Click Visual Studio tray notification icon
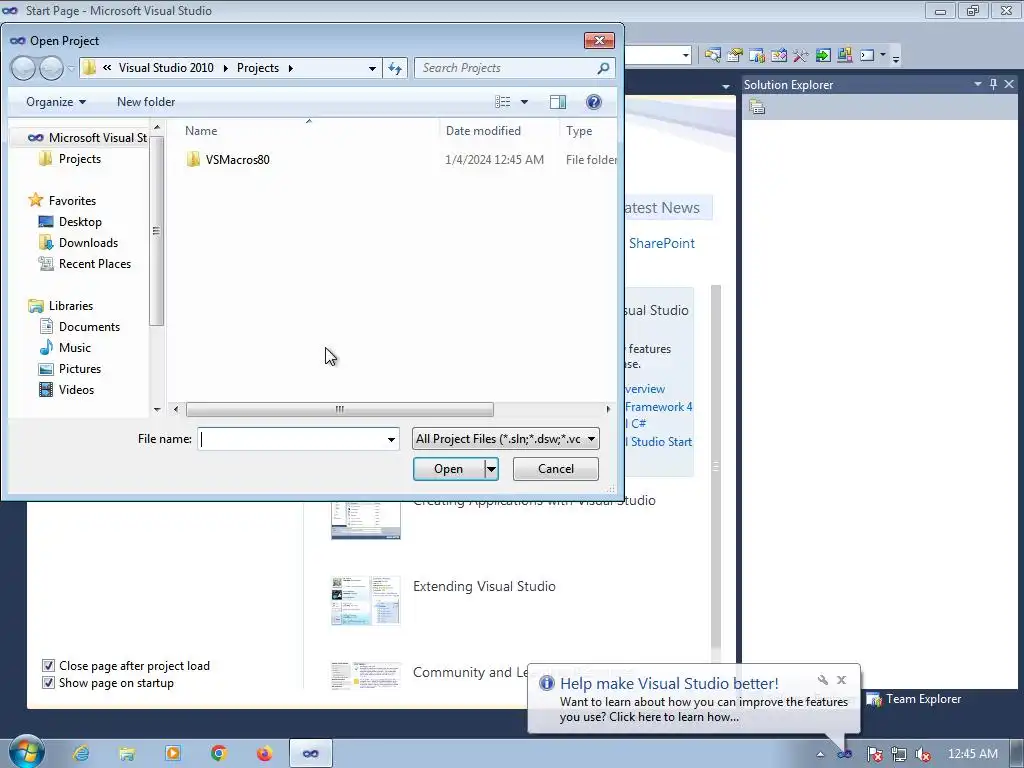This screenshot has height=768, width=1024. (x=844, y=754)
